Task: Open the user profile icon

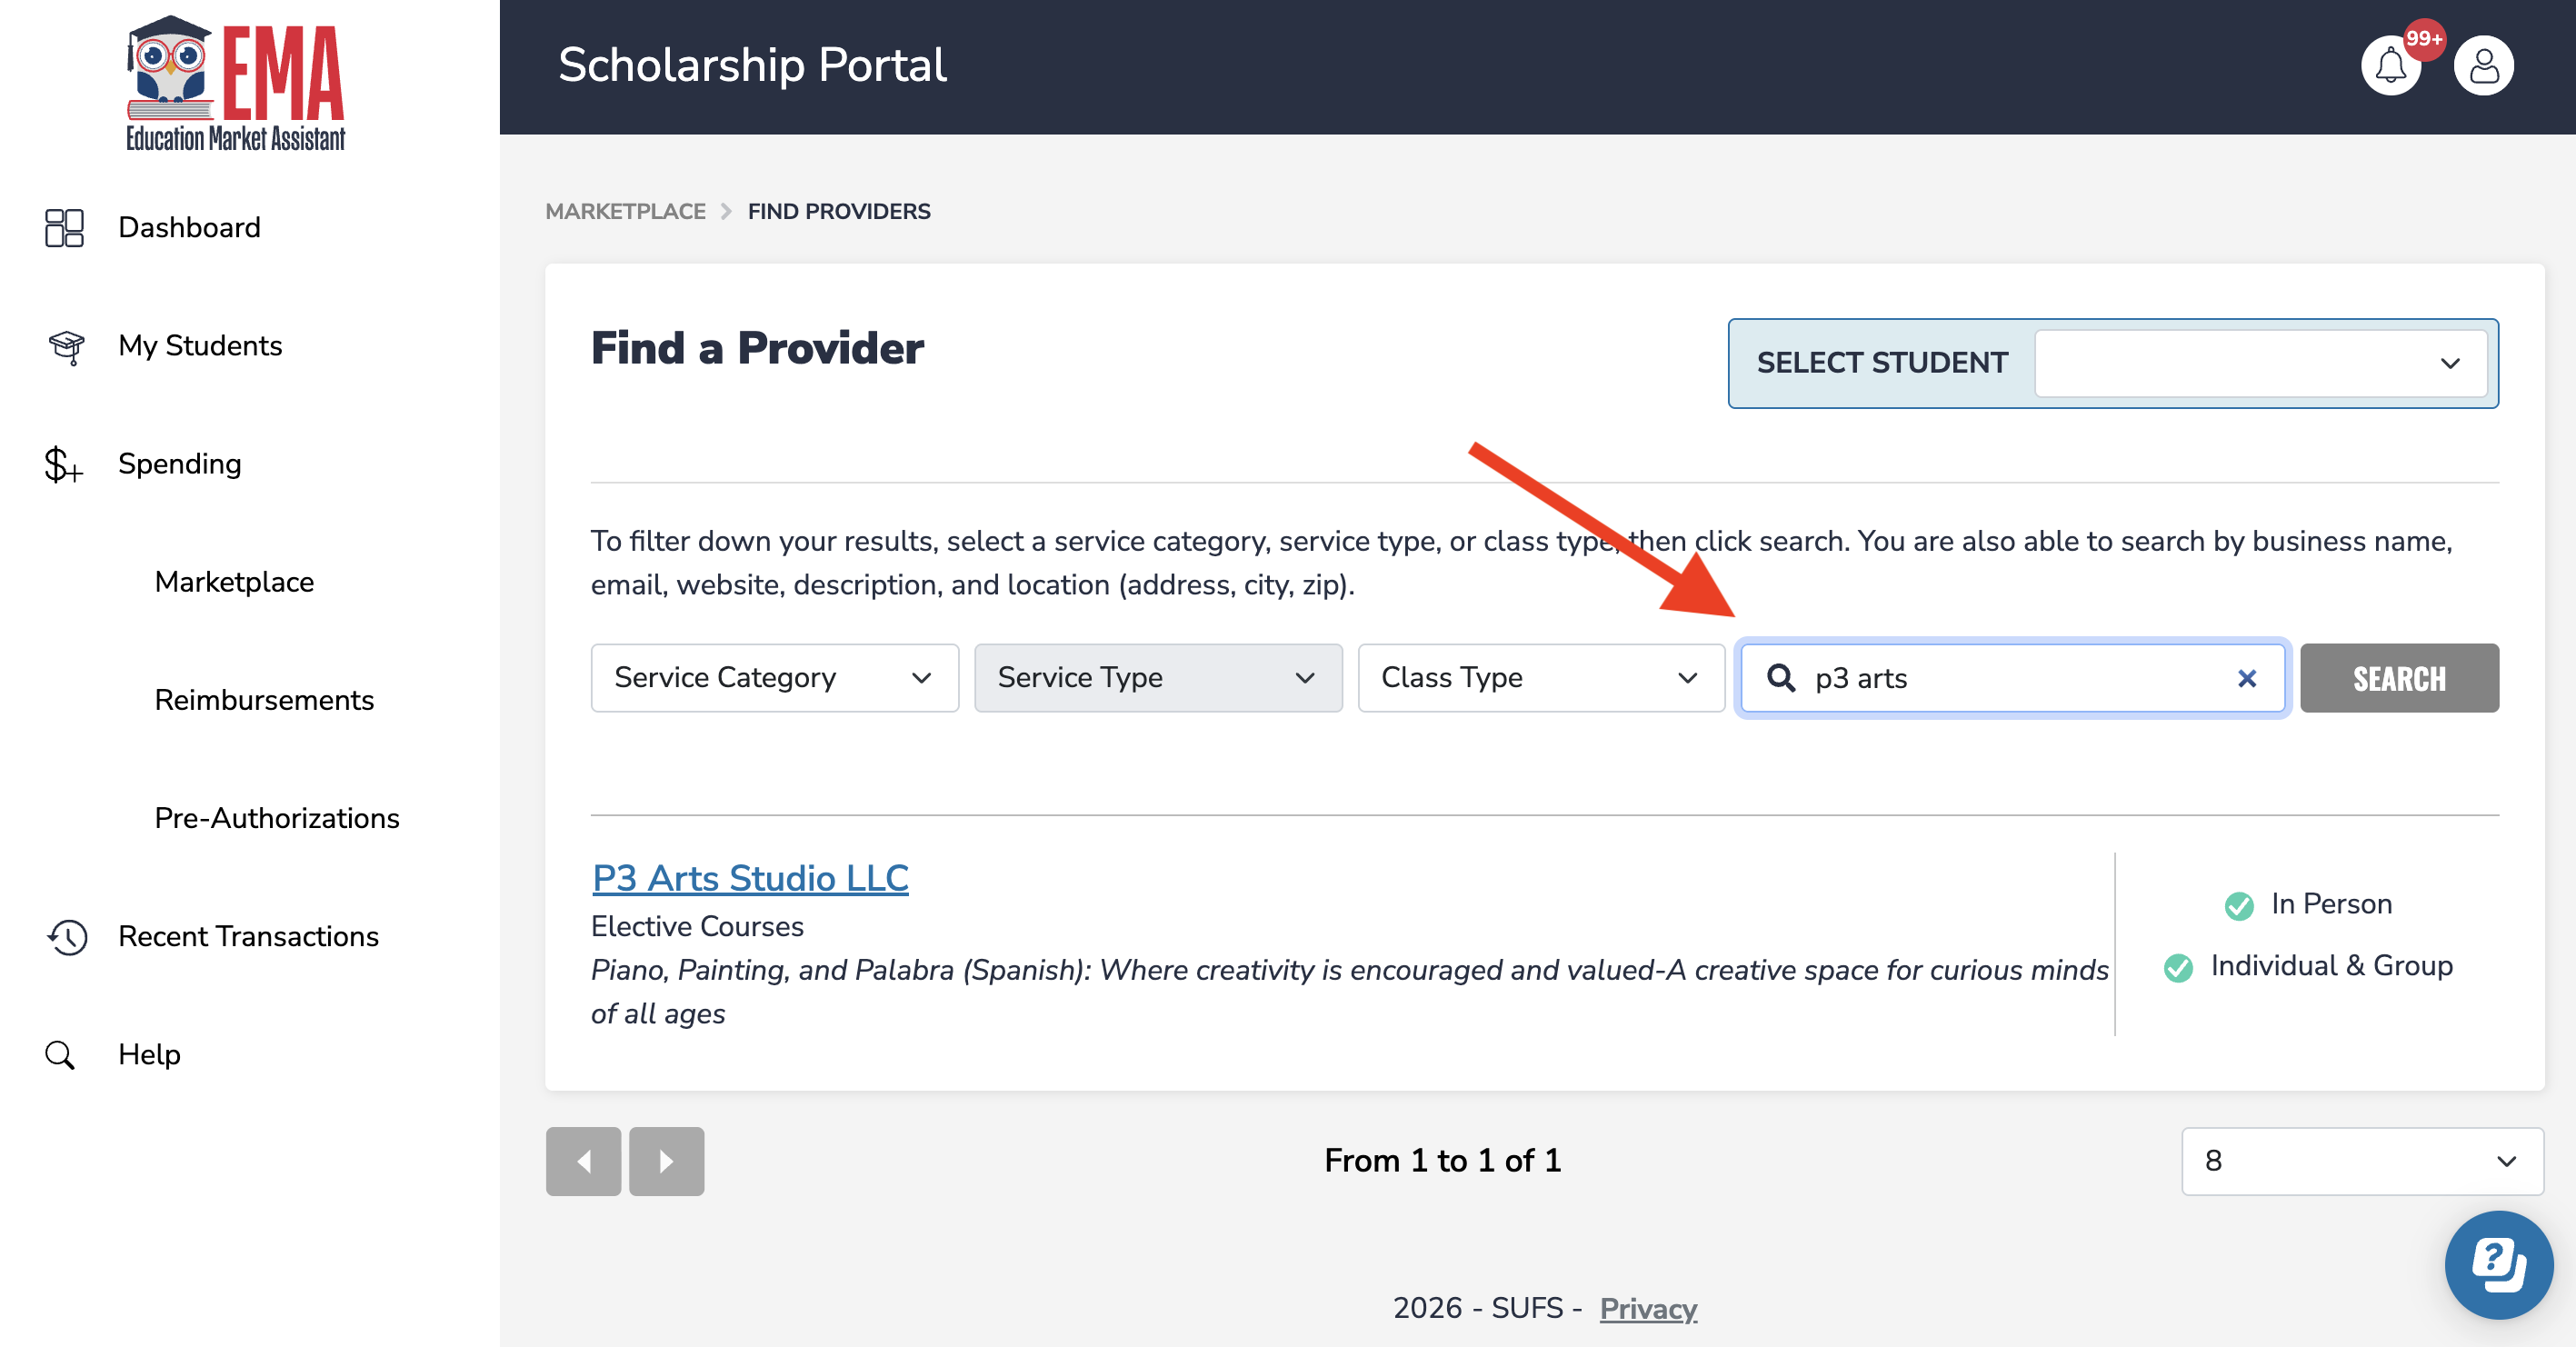Action: point(2483,66)
